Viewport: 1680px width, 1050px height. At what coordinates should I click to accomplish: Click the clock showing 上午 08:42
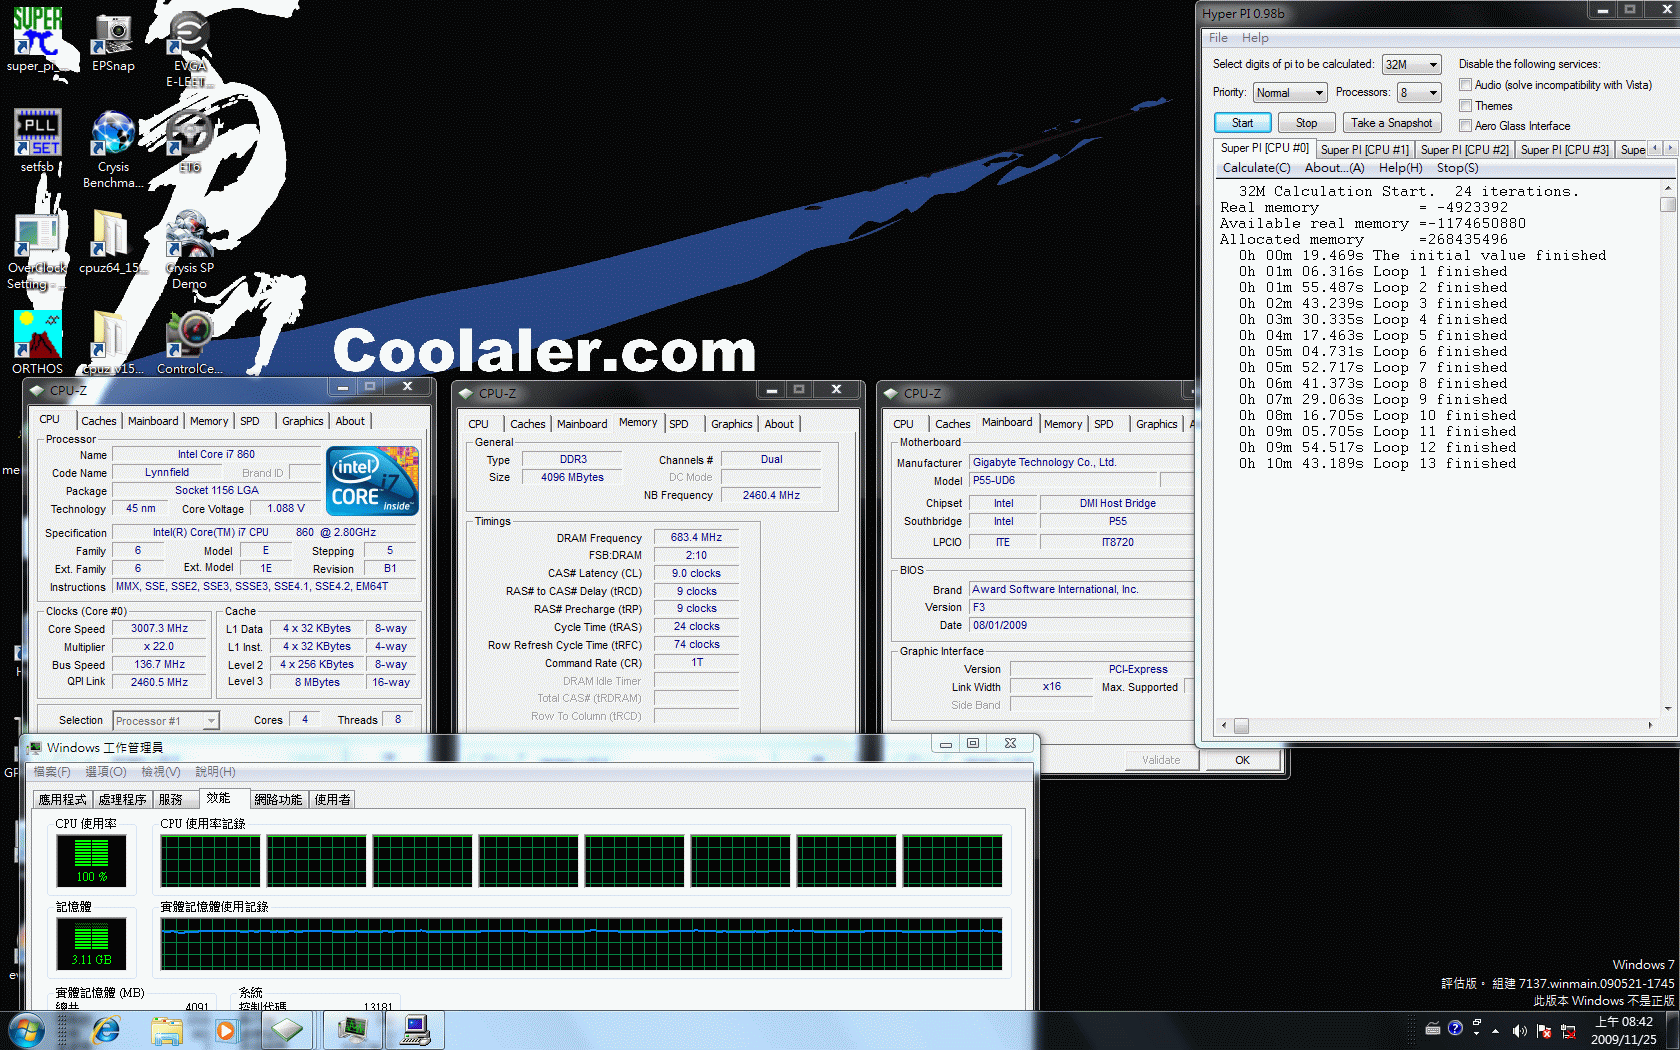pyautogui.click(x=1623, y=1022)
